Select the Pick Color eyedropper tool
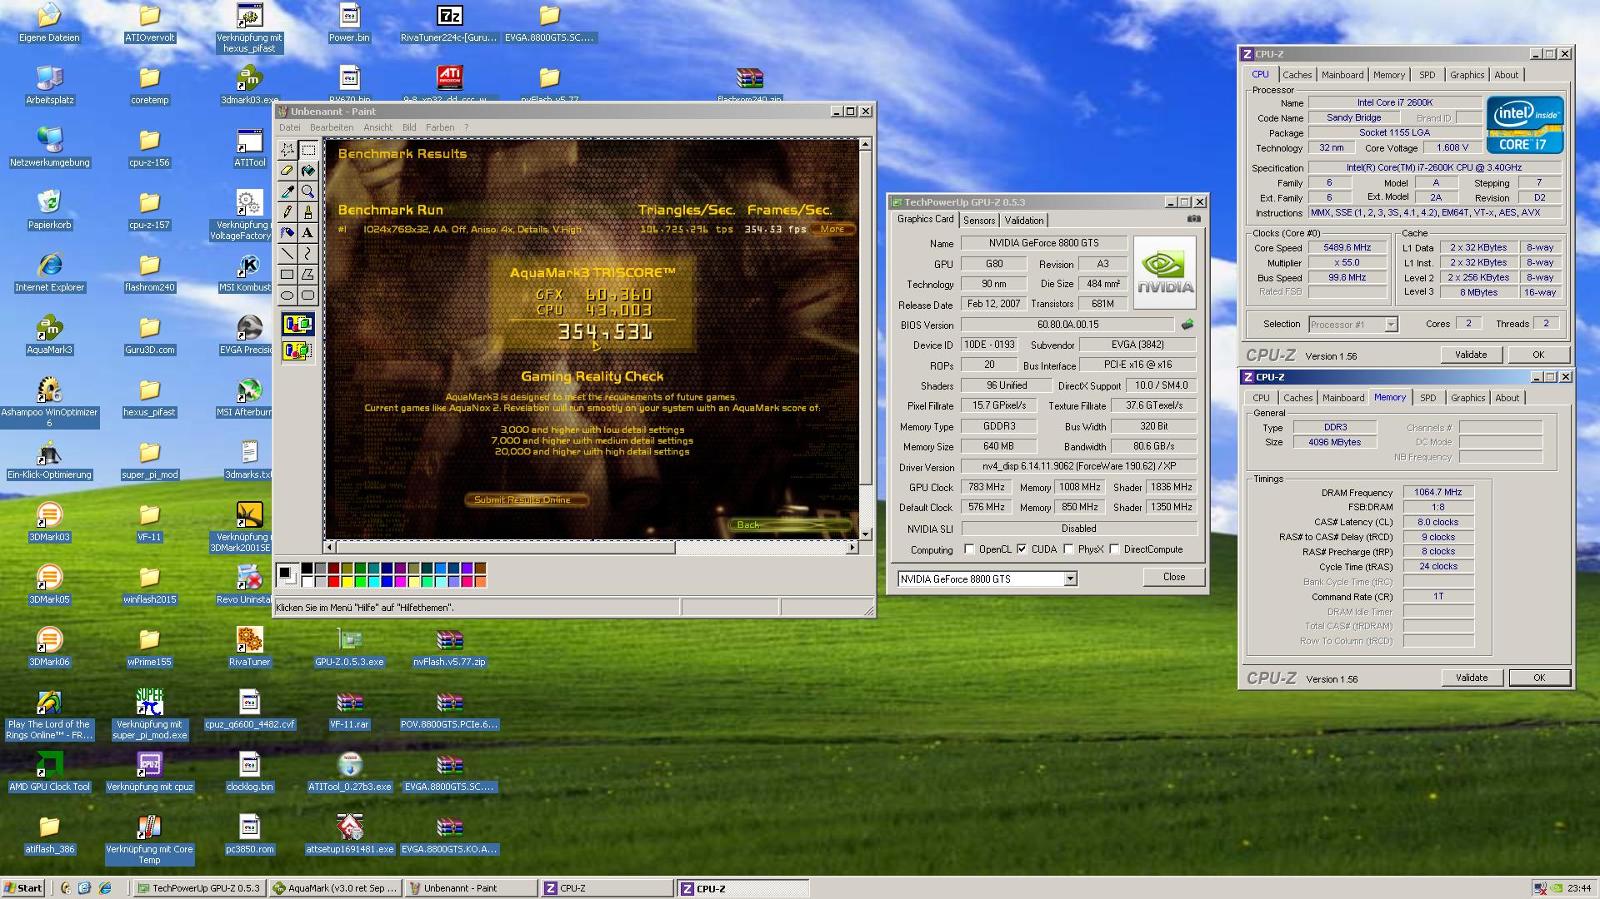The height and width of the screenshot is (899, 1600). pos(288,192)
